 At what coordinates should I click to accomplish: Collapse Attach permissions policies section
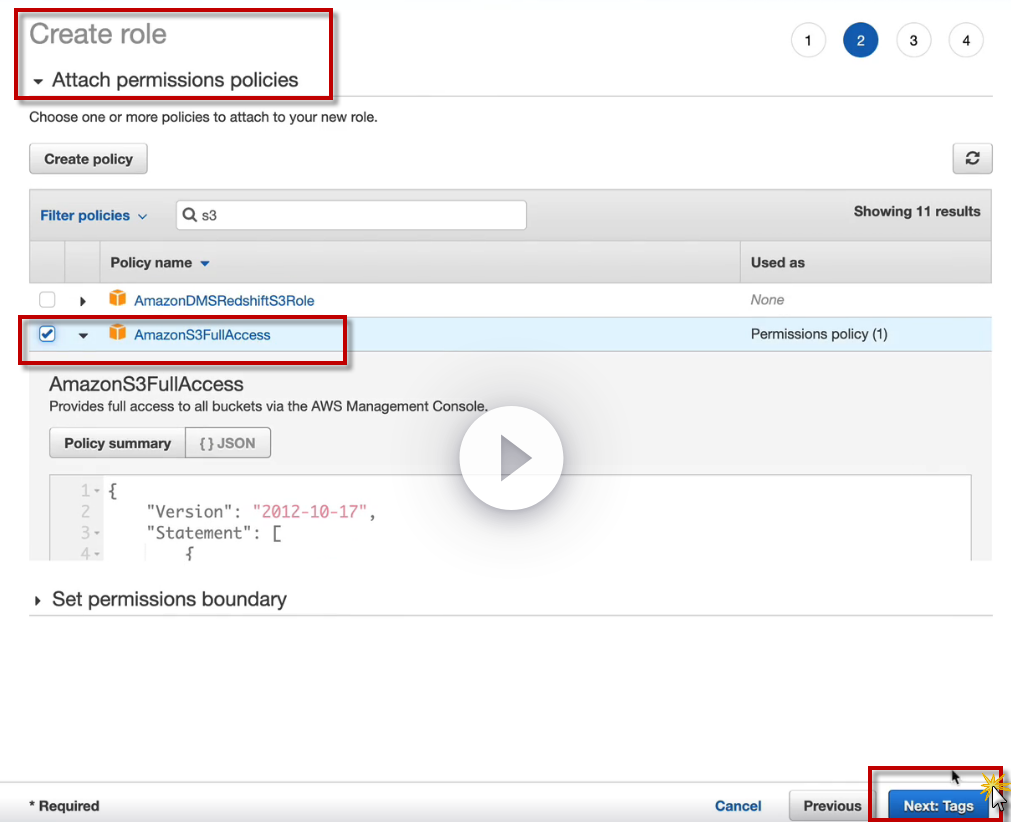(38, 81)
